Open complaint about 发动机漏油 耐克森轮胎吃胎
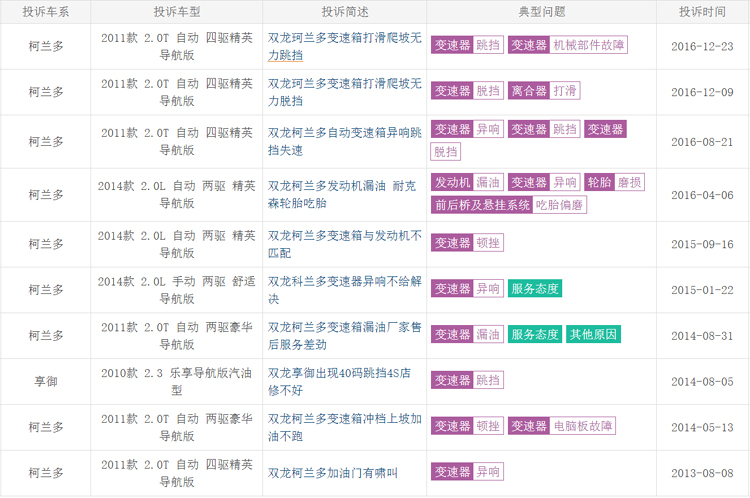The image size is (750, 498). [x=342, y=195]
